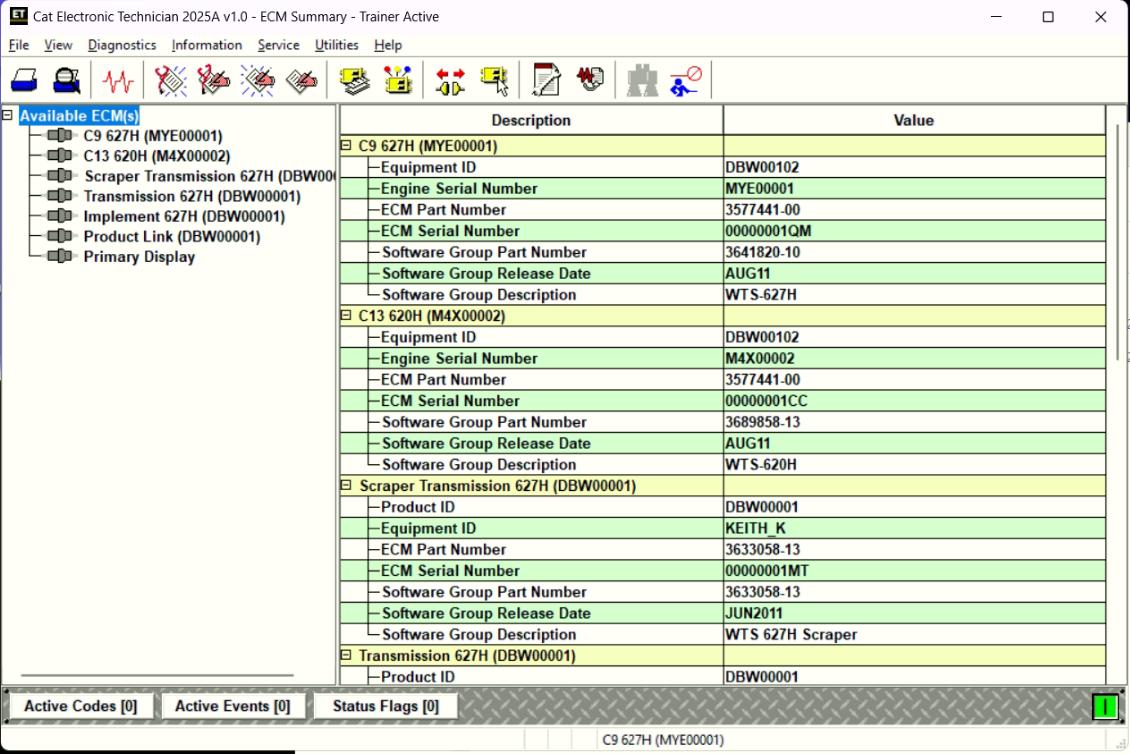1130x754 pixels.
Task: Click the 3689858-13 software part number value
Action: (762, 422)
